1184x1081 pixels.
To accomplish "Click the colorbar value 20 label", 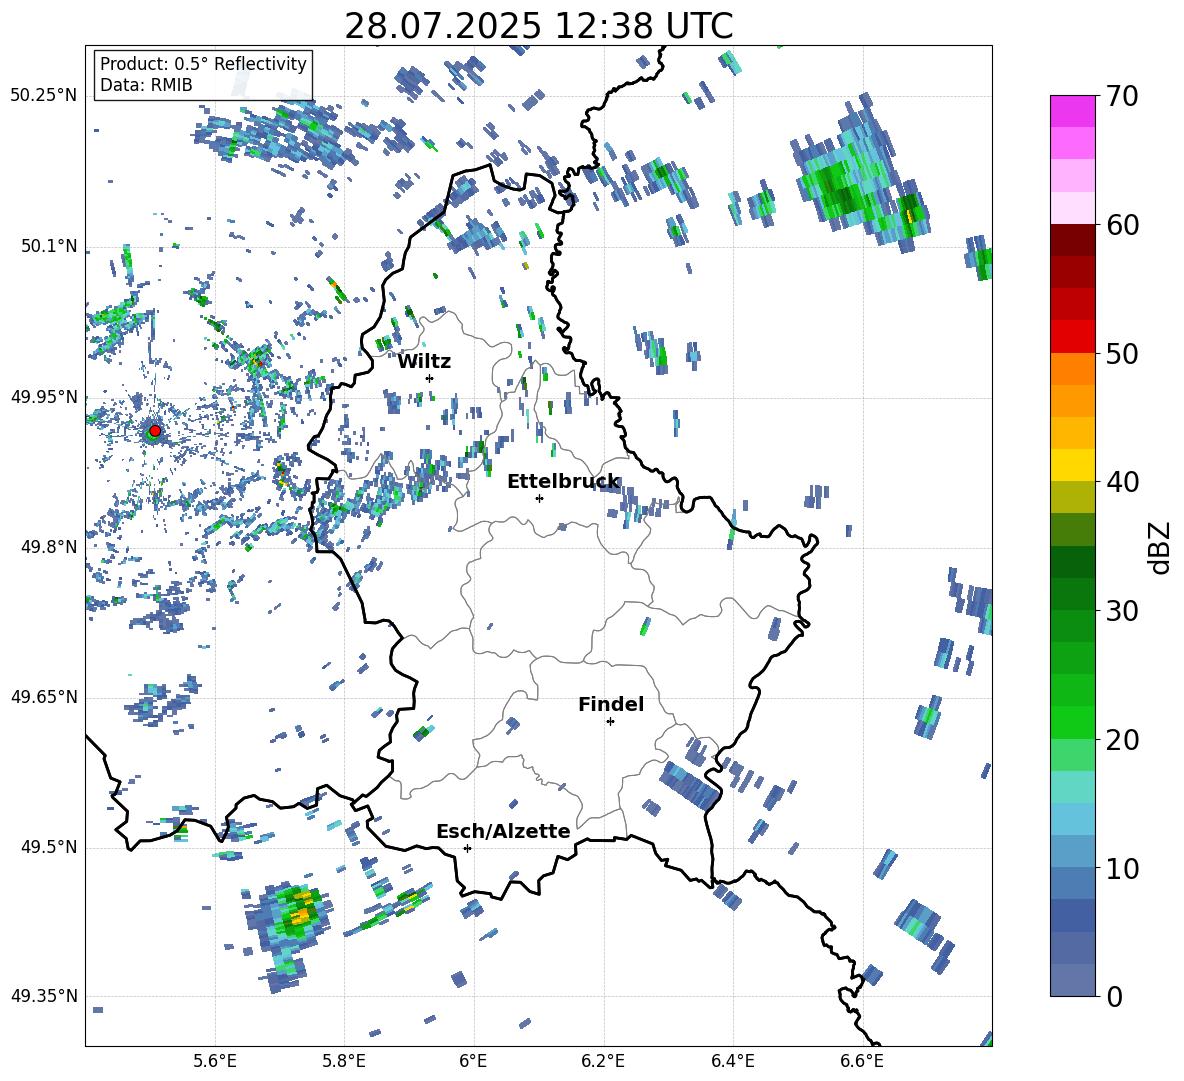I will point(1122,740).
